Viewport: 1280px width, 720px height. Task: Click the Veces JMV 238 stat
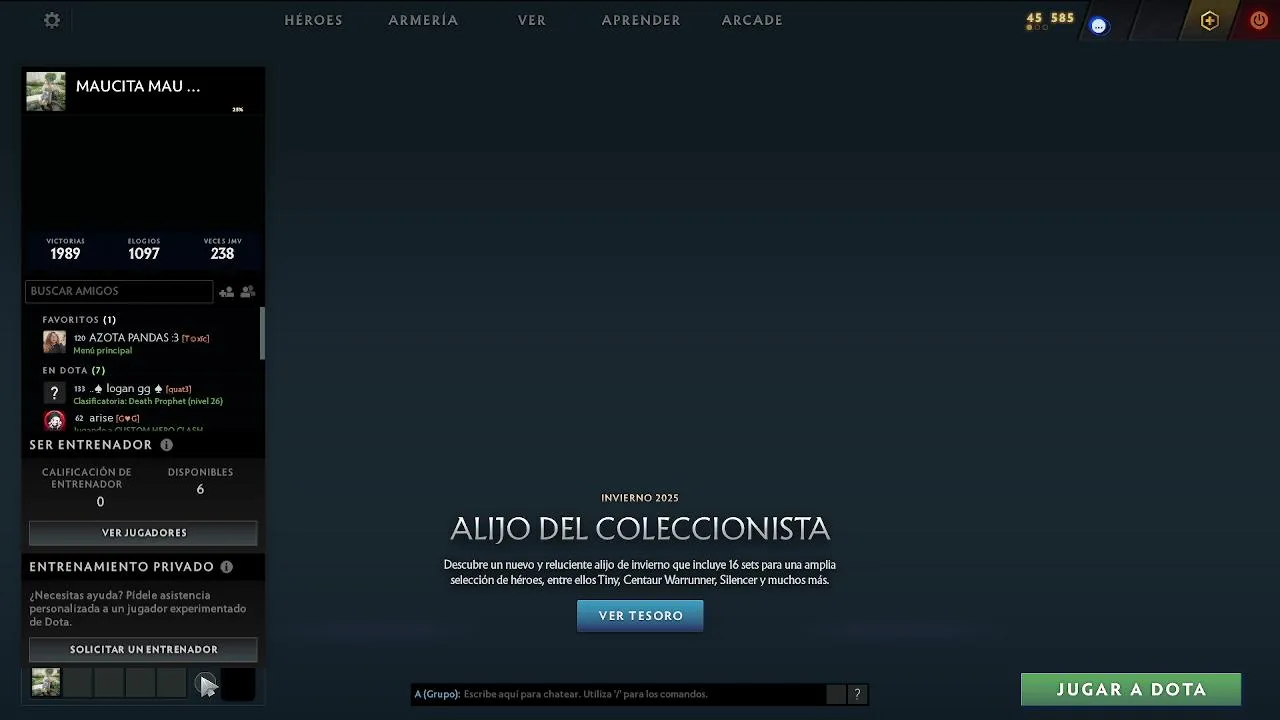pos(222,249)
